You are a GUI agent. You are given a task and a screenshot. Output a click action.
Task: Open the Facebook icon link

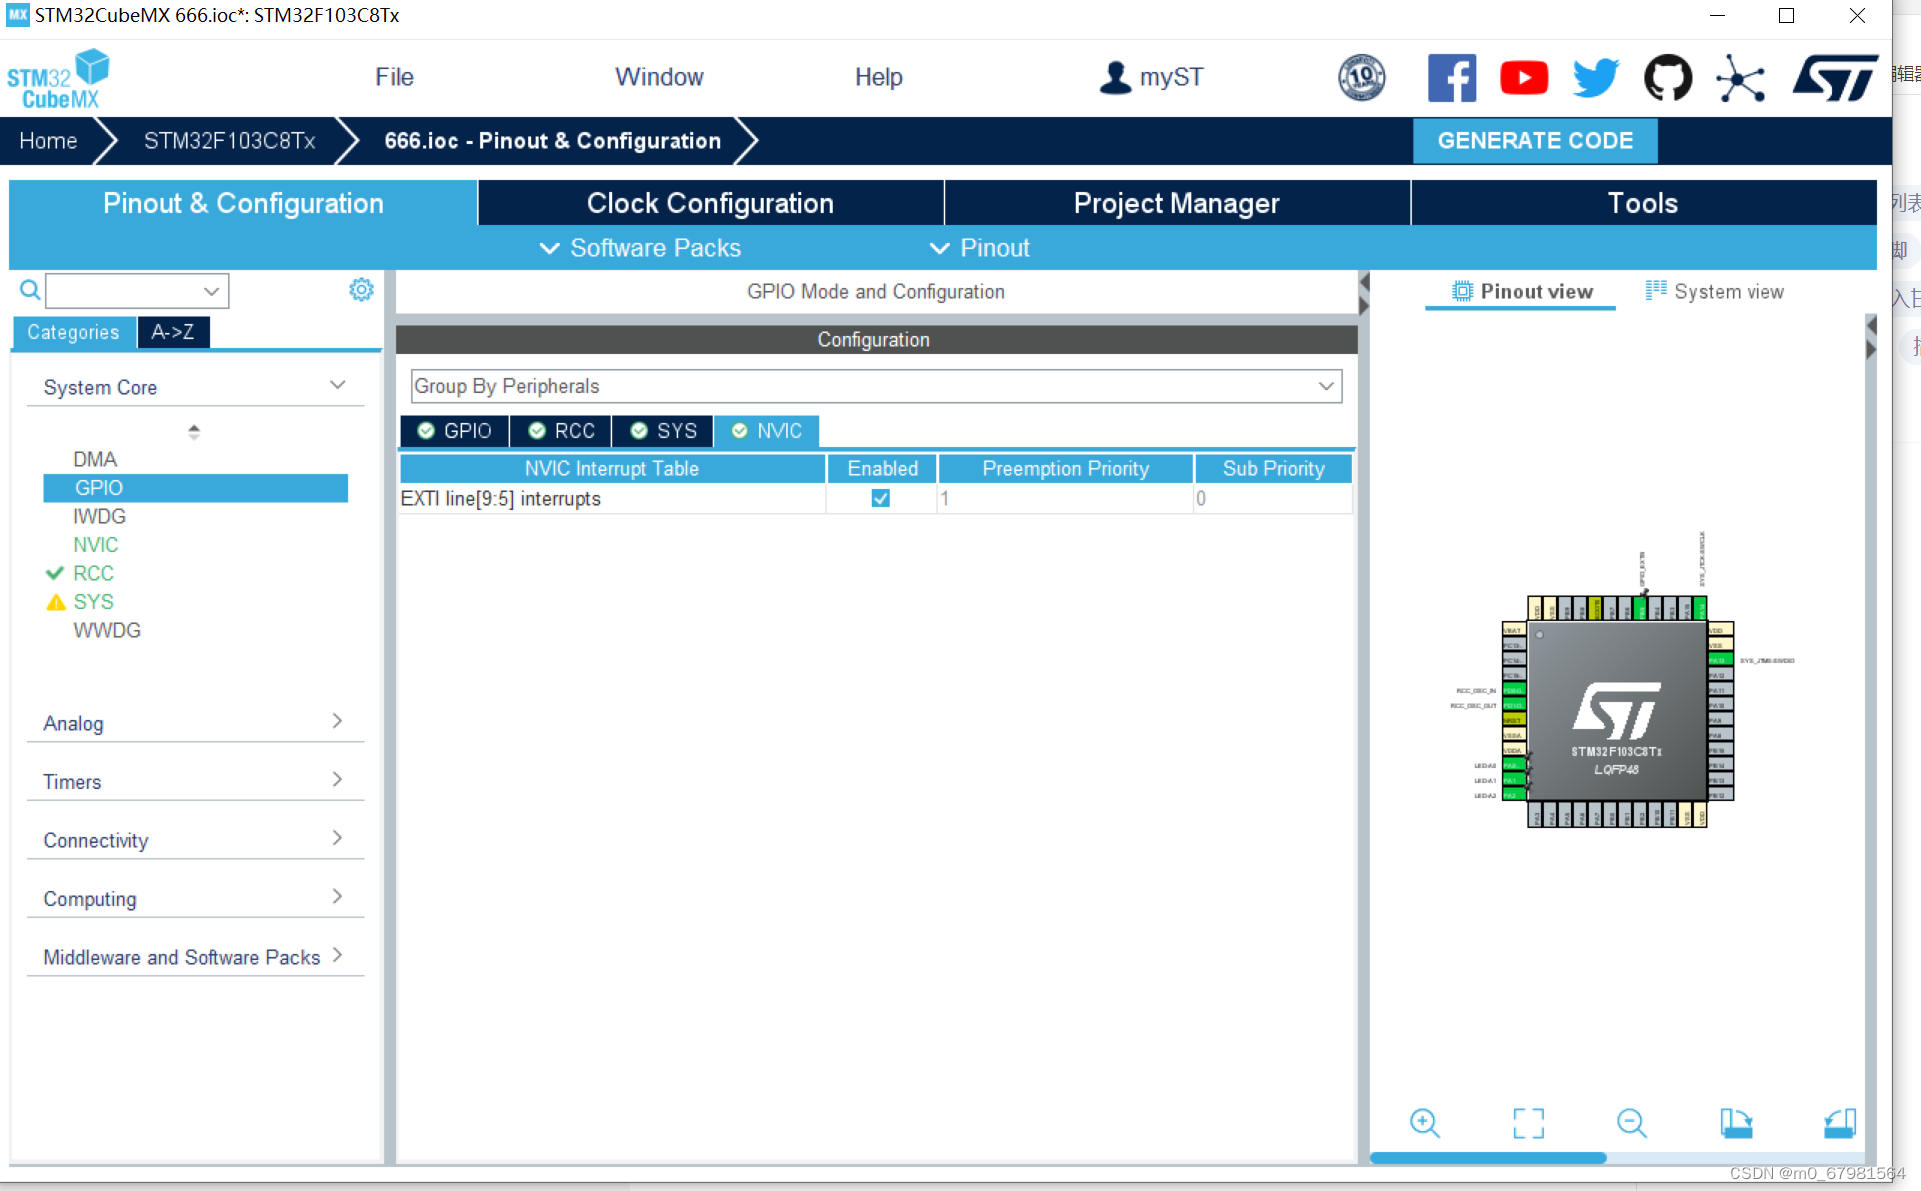[x=1452, y=77]
